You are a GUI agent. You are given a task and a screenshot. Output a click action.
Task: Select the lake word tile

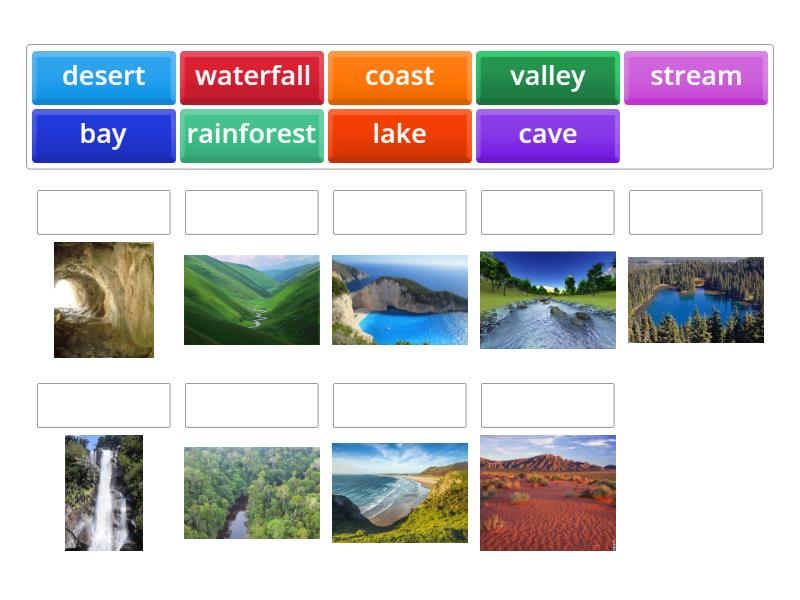(399, 135)
